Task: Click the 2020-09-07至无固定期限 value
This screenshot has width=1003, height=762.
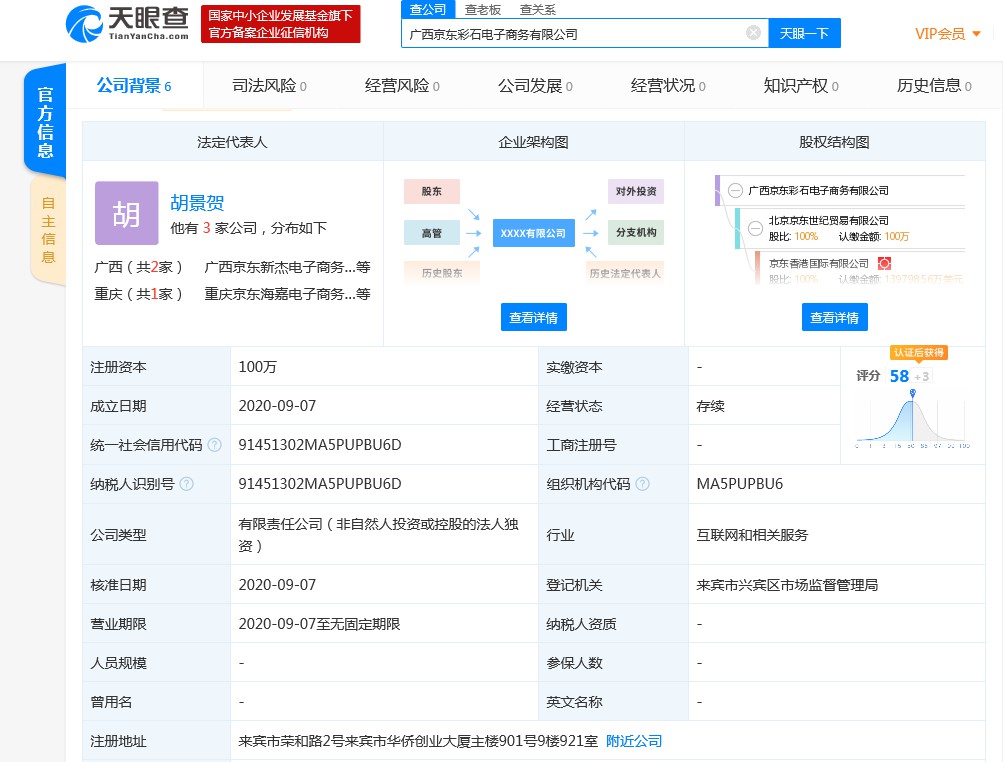Action: [x=319, y=624]
